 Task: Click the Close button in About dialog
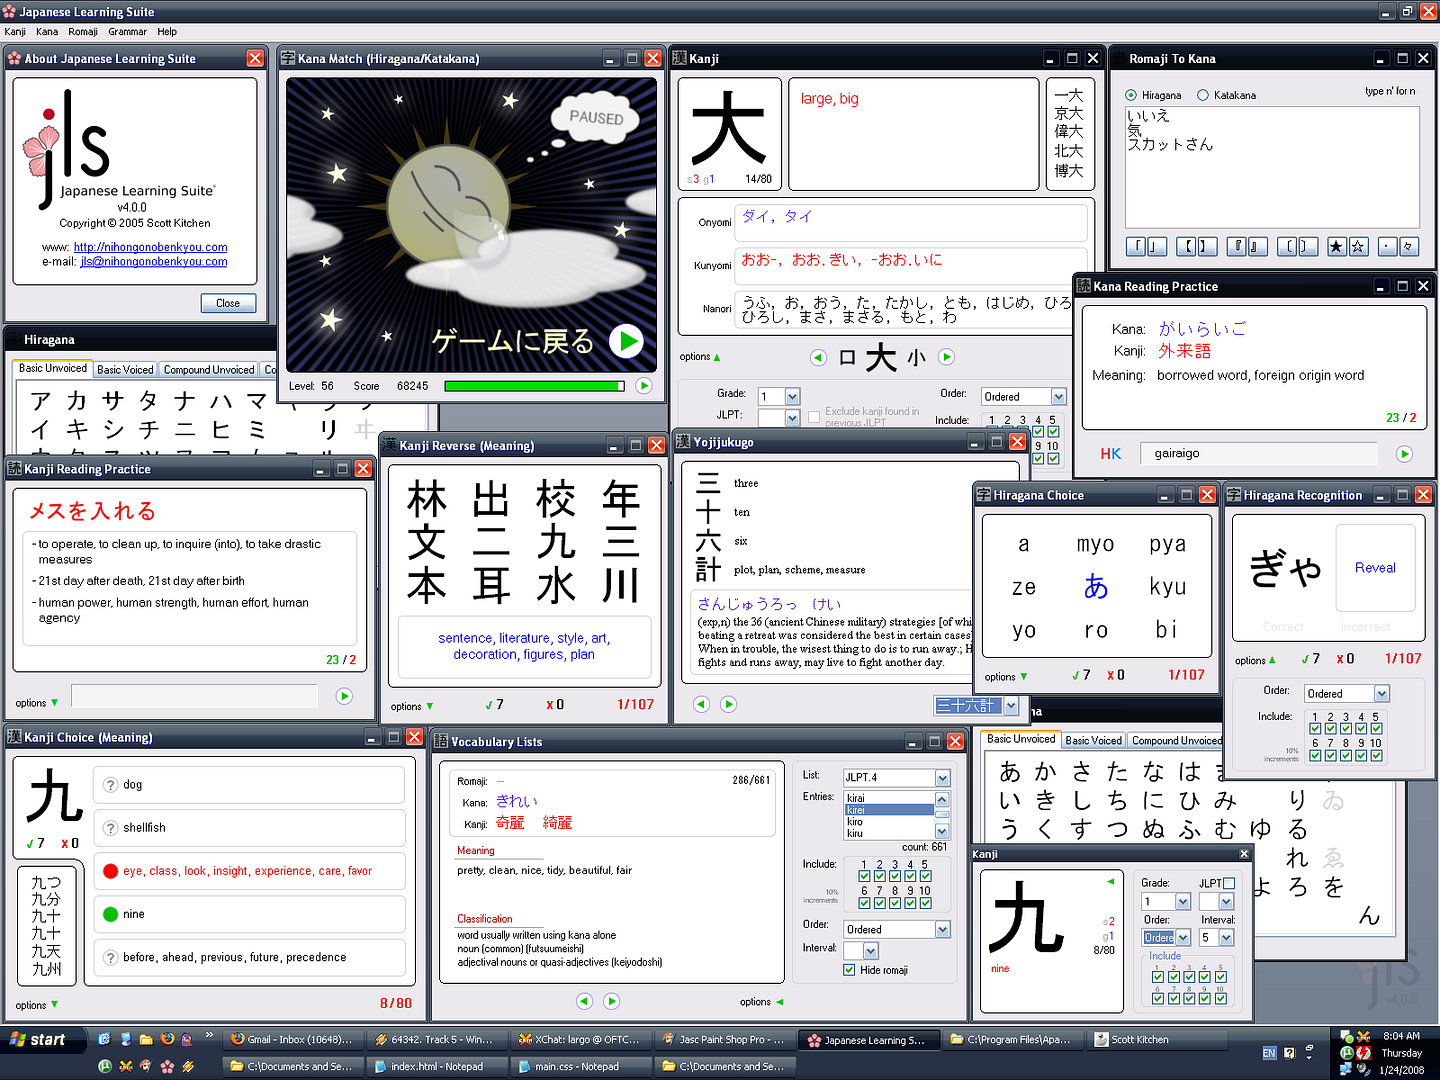click(x=228, y=303)
